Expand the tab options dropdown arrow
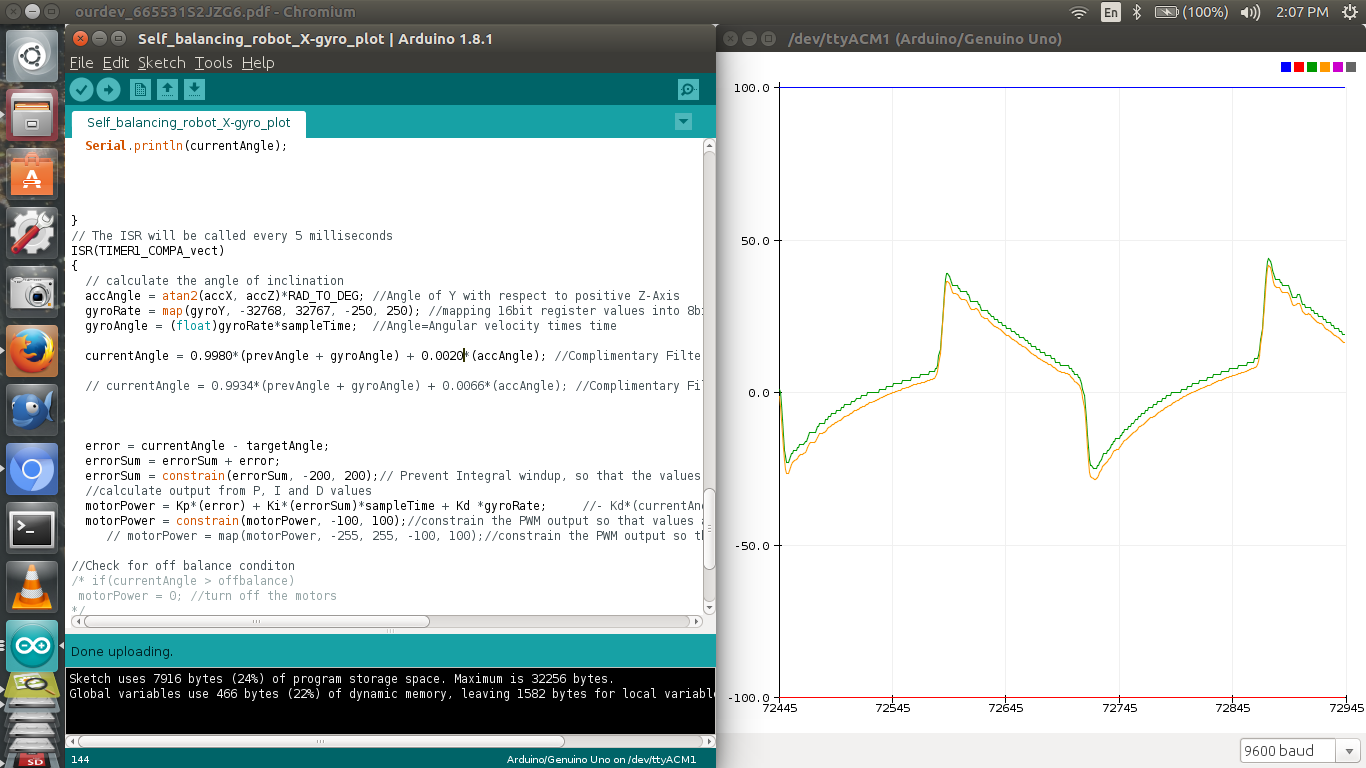1366x768 pixels. coord(683,122)
